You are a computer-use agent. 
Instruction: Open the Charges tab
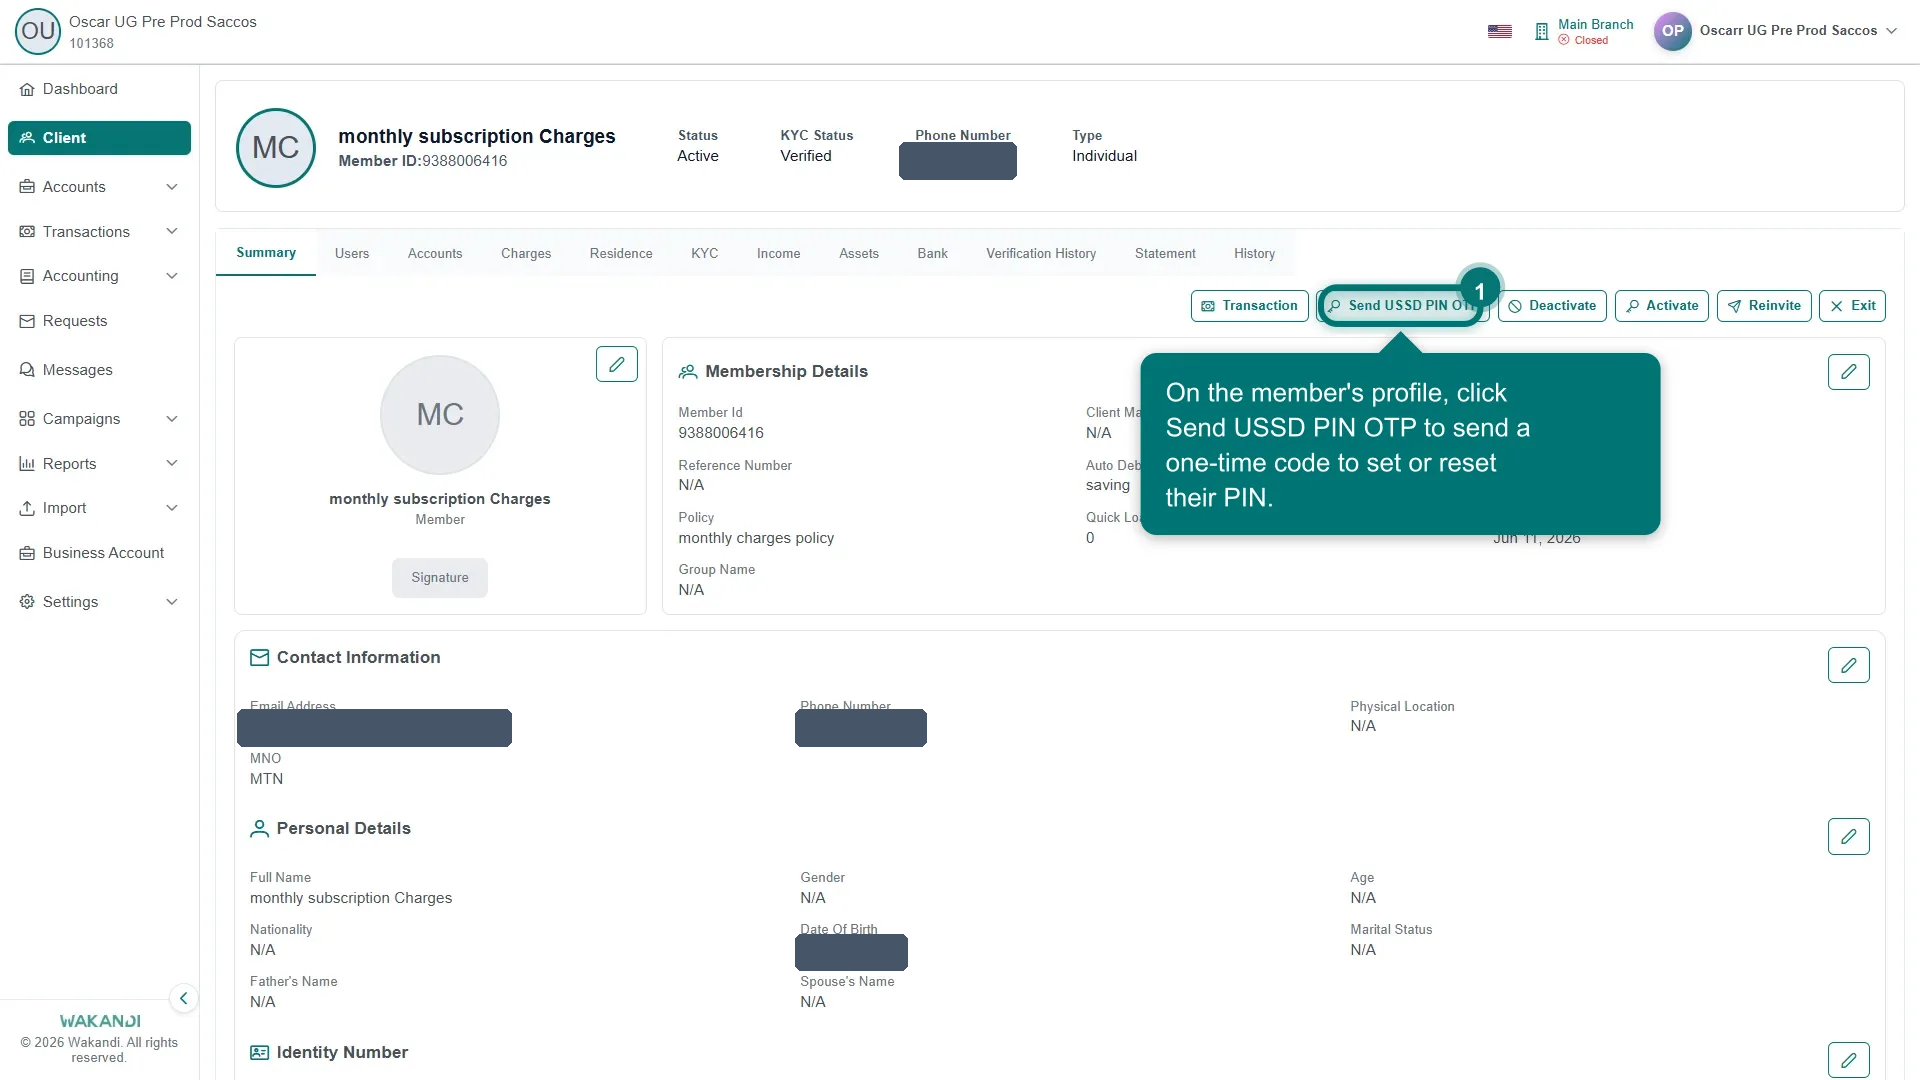(x=526, y=254)
